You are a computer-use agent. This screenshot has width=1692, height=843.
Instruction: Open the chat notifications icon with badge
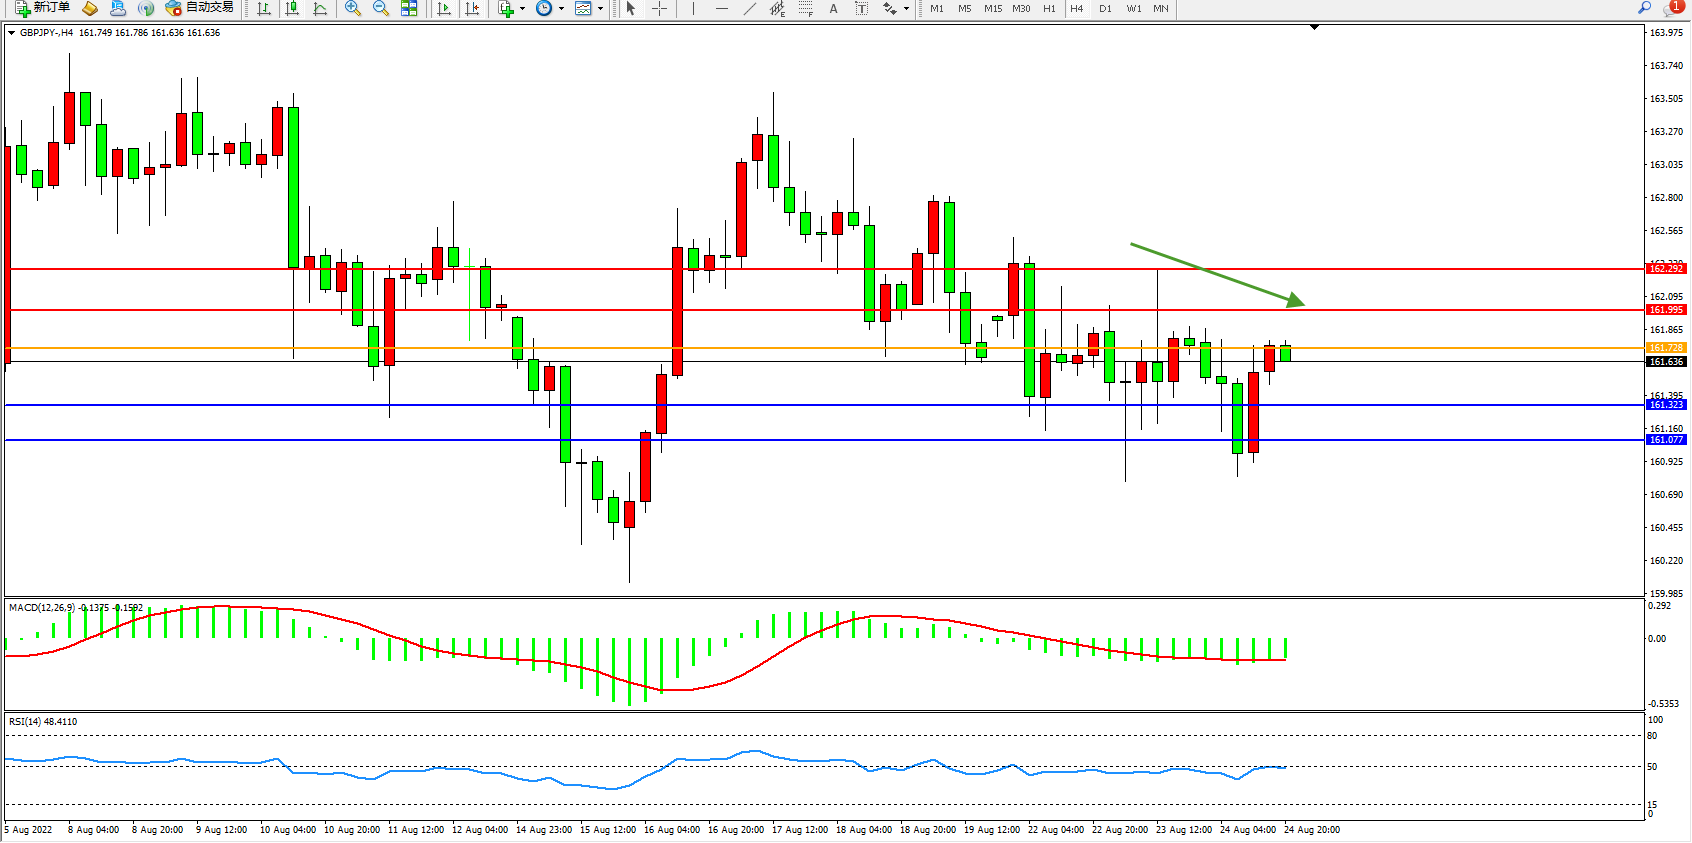pos(1672,8)
